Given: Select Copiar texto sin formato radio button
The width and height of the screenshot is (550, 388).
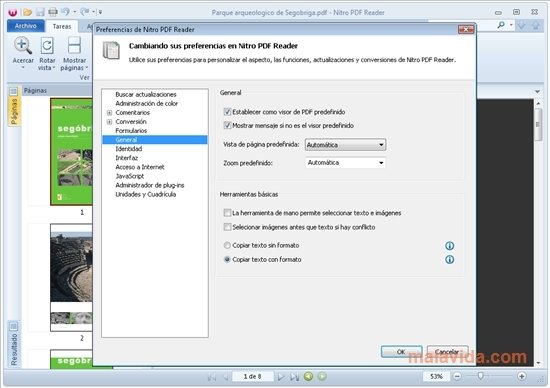Looking at the screenshot, I should [227, 245].
